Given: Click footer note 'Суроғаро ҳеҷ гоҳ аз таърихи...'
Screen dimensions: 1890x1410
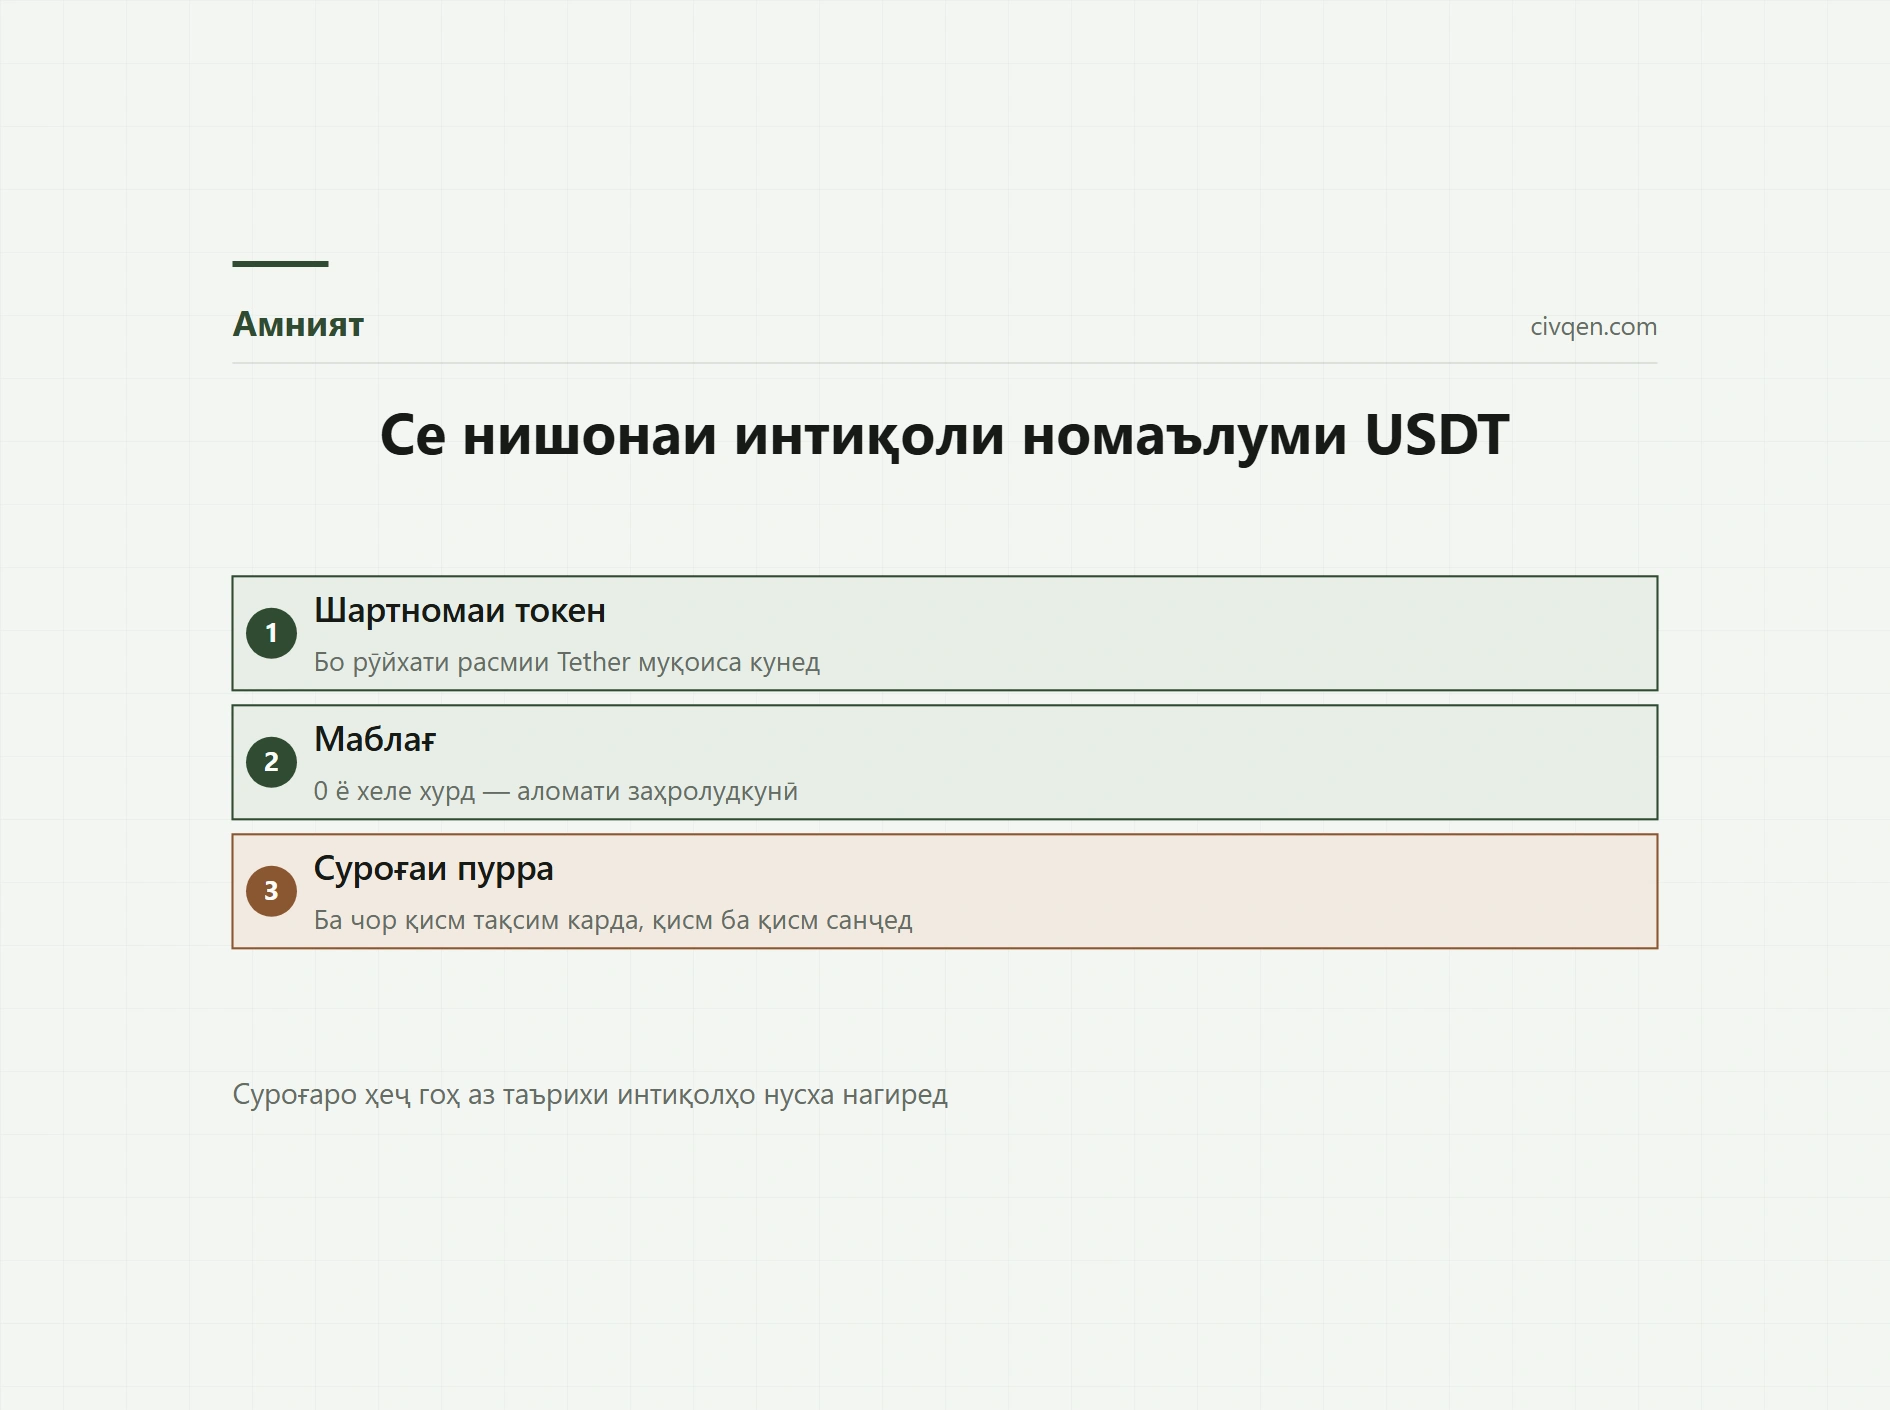Looking at the screenshot, I should [590, 1095].
